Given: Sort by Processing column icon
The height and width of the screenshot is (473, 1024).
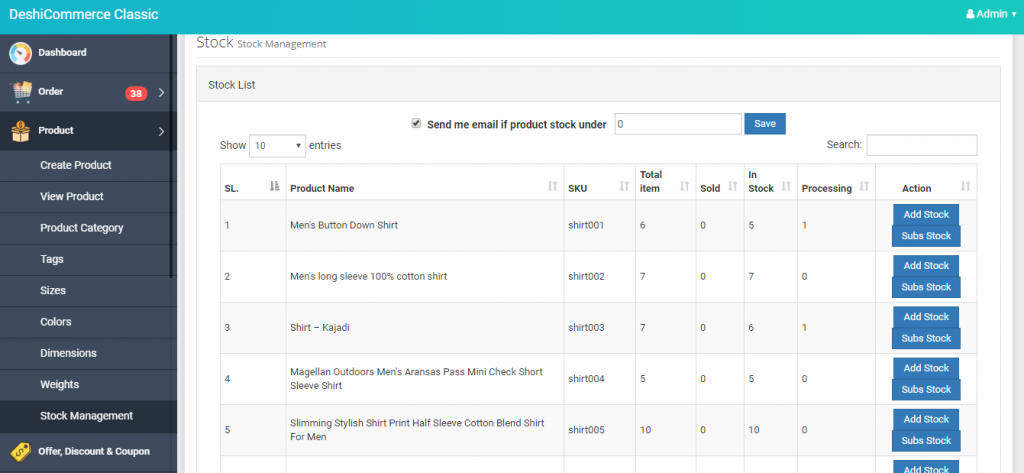Looking at the screenshot, I should [x=864, y=187].
